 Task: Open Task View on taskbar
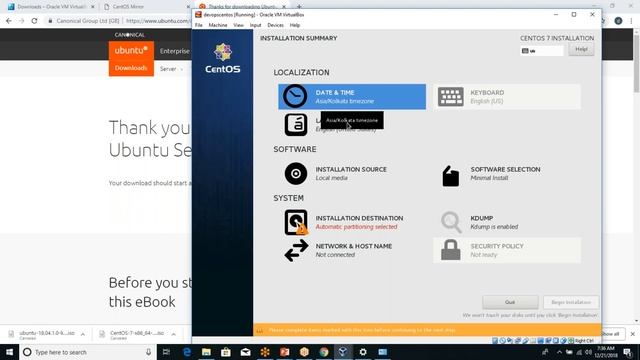click(166, 352)
